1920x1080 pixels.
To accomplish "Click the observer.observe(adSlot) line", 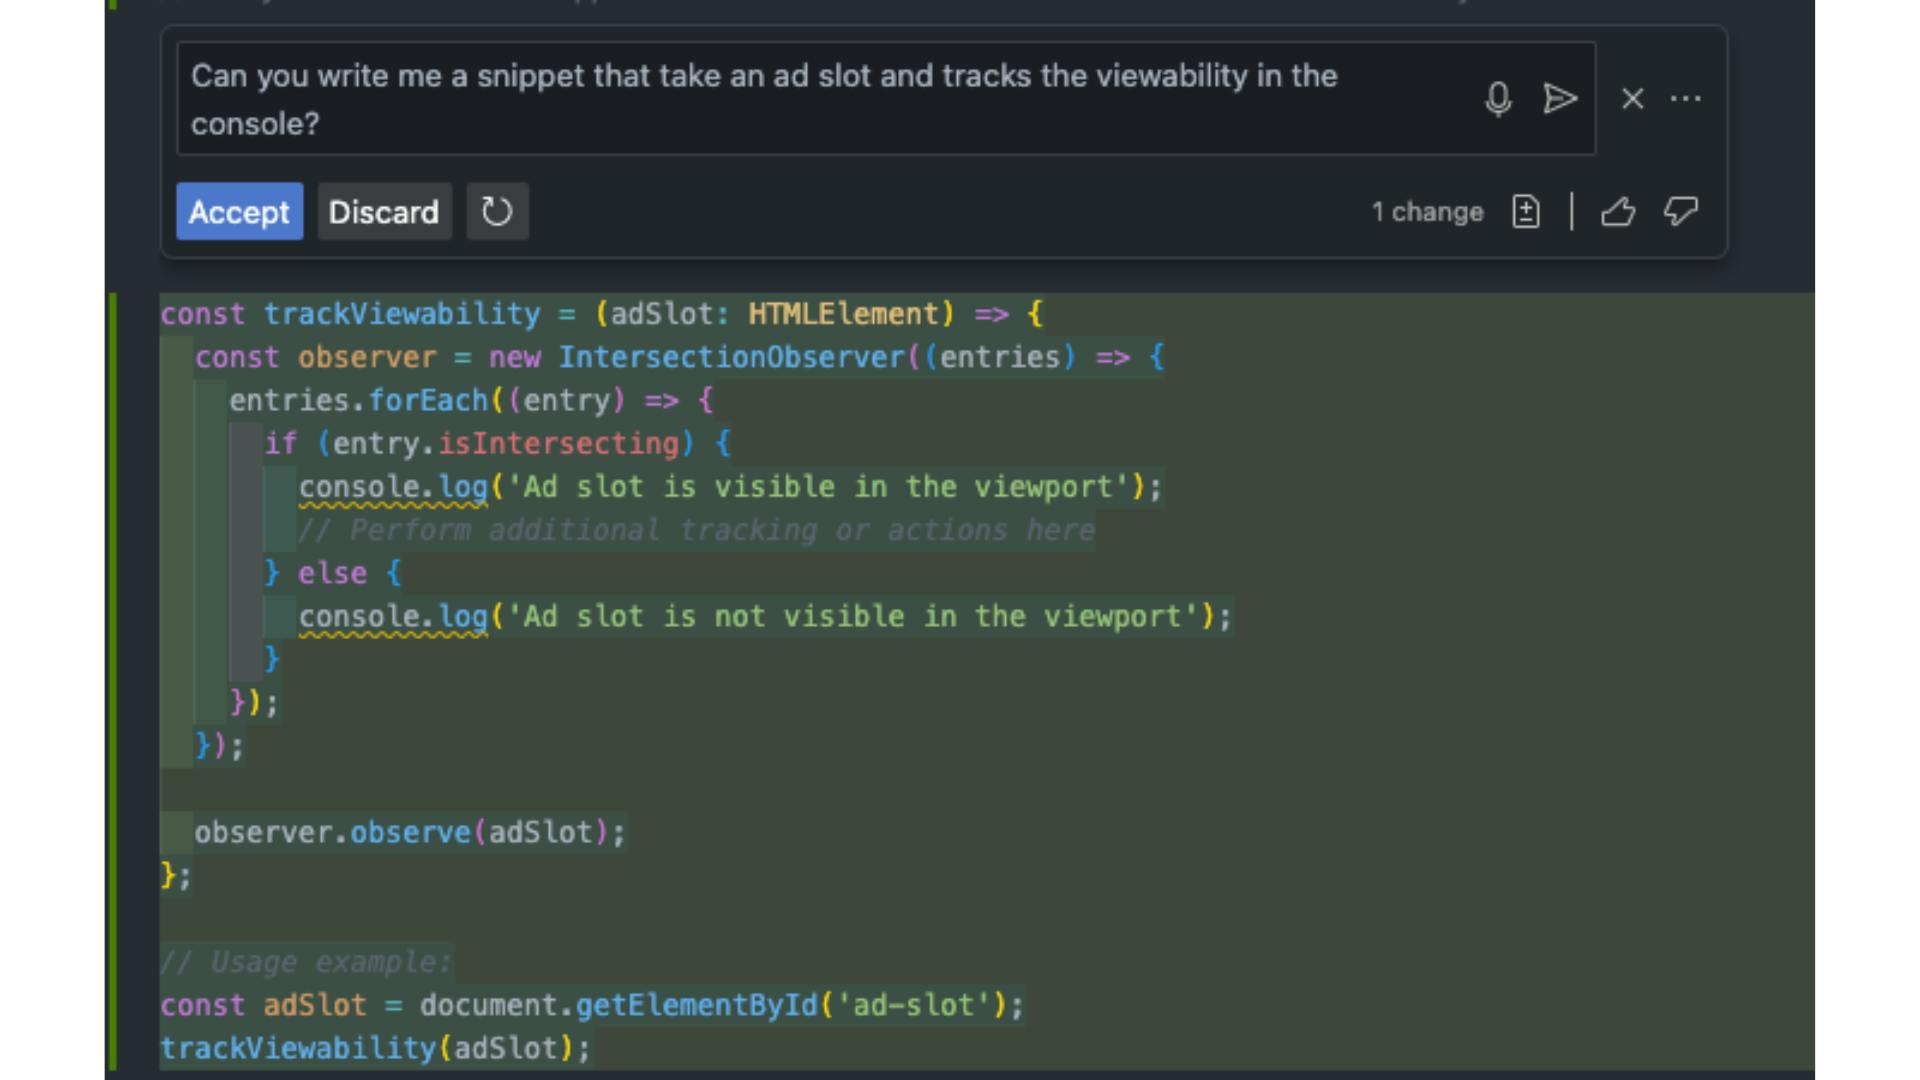I will (409, 832).
